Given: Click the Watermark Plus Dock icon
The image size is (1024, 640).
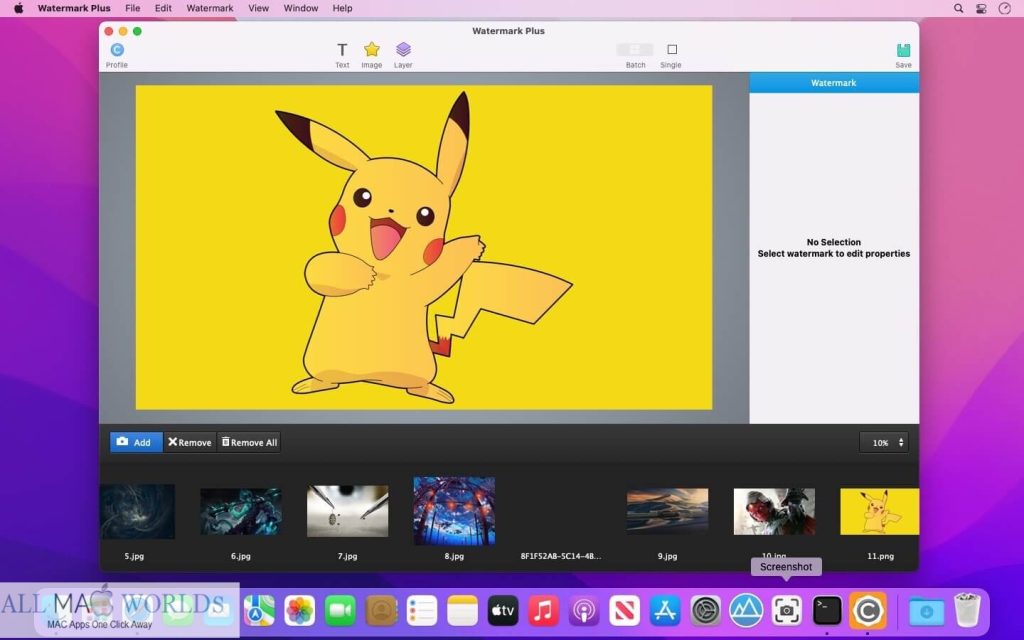Looking at the screenshot, I should (x=868, y=611).
